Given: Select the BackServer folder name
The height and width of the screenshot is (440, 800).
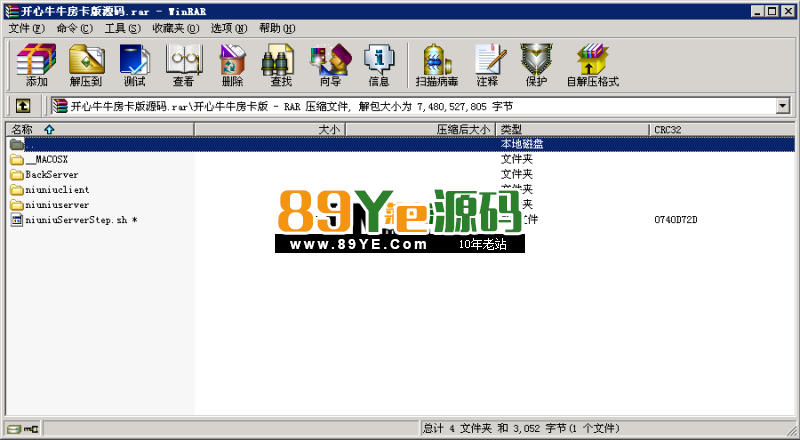Looking at the screenshot, I should (52, 175).
